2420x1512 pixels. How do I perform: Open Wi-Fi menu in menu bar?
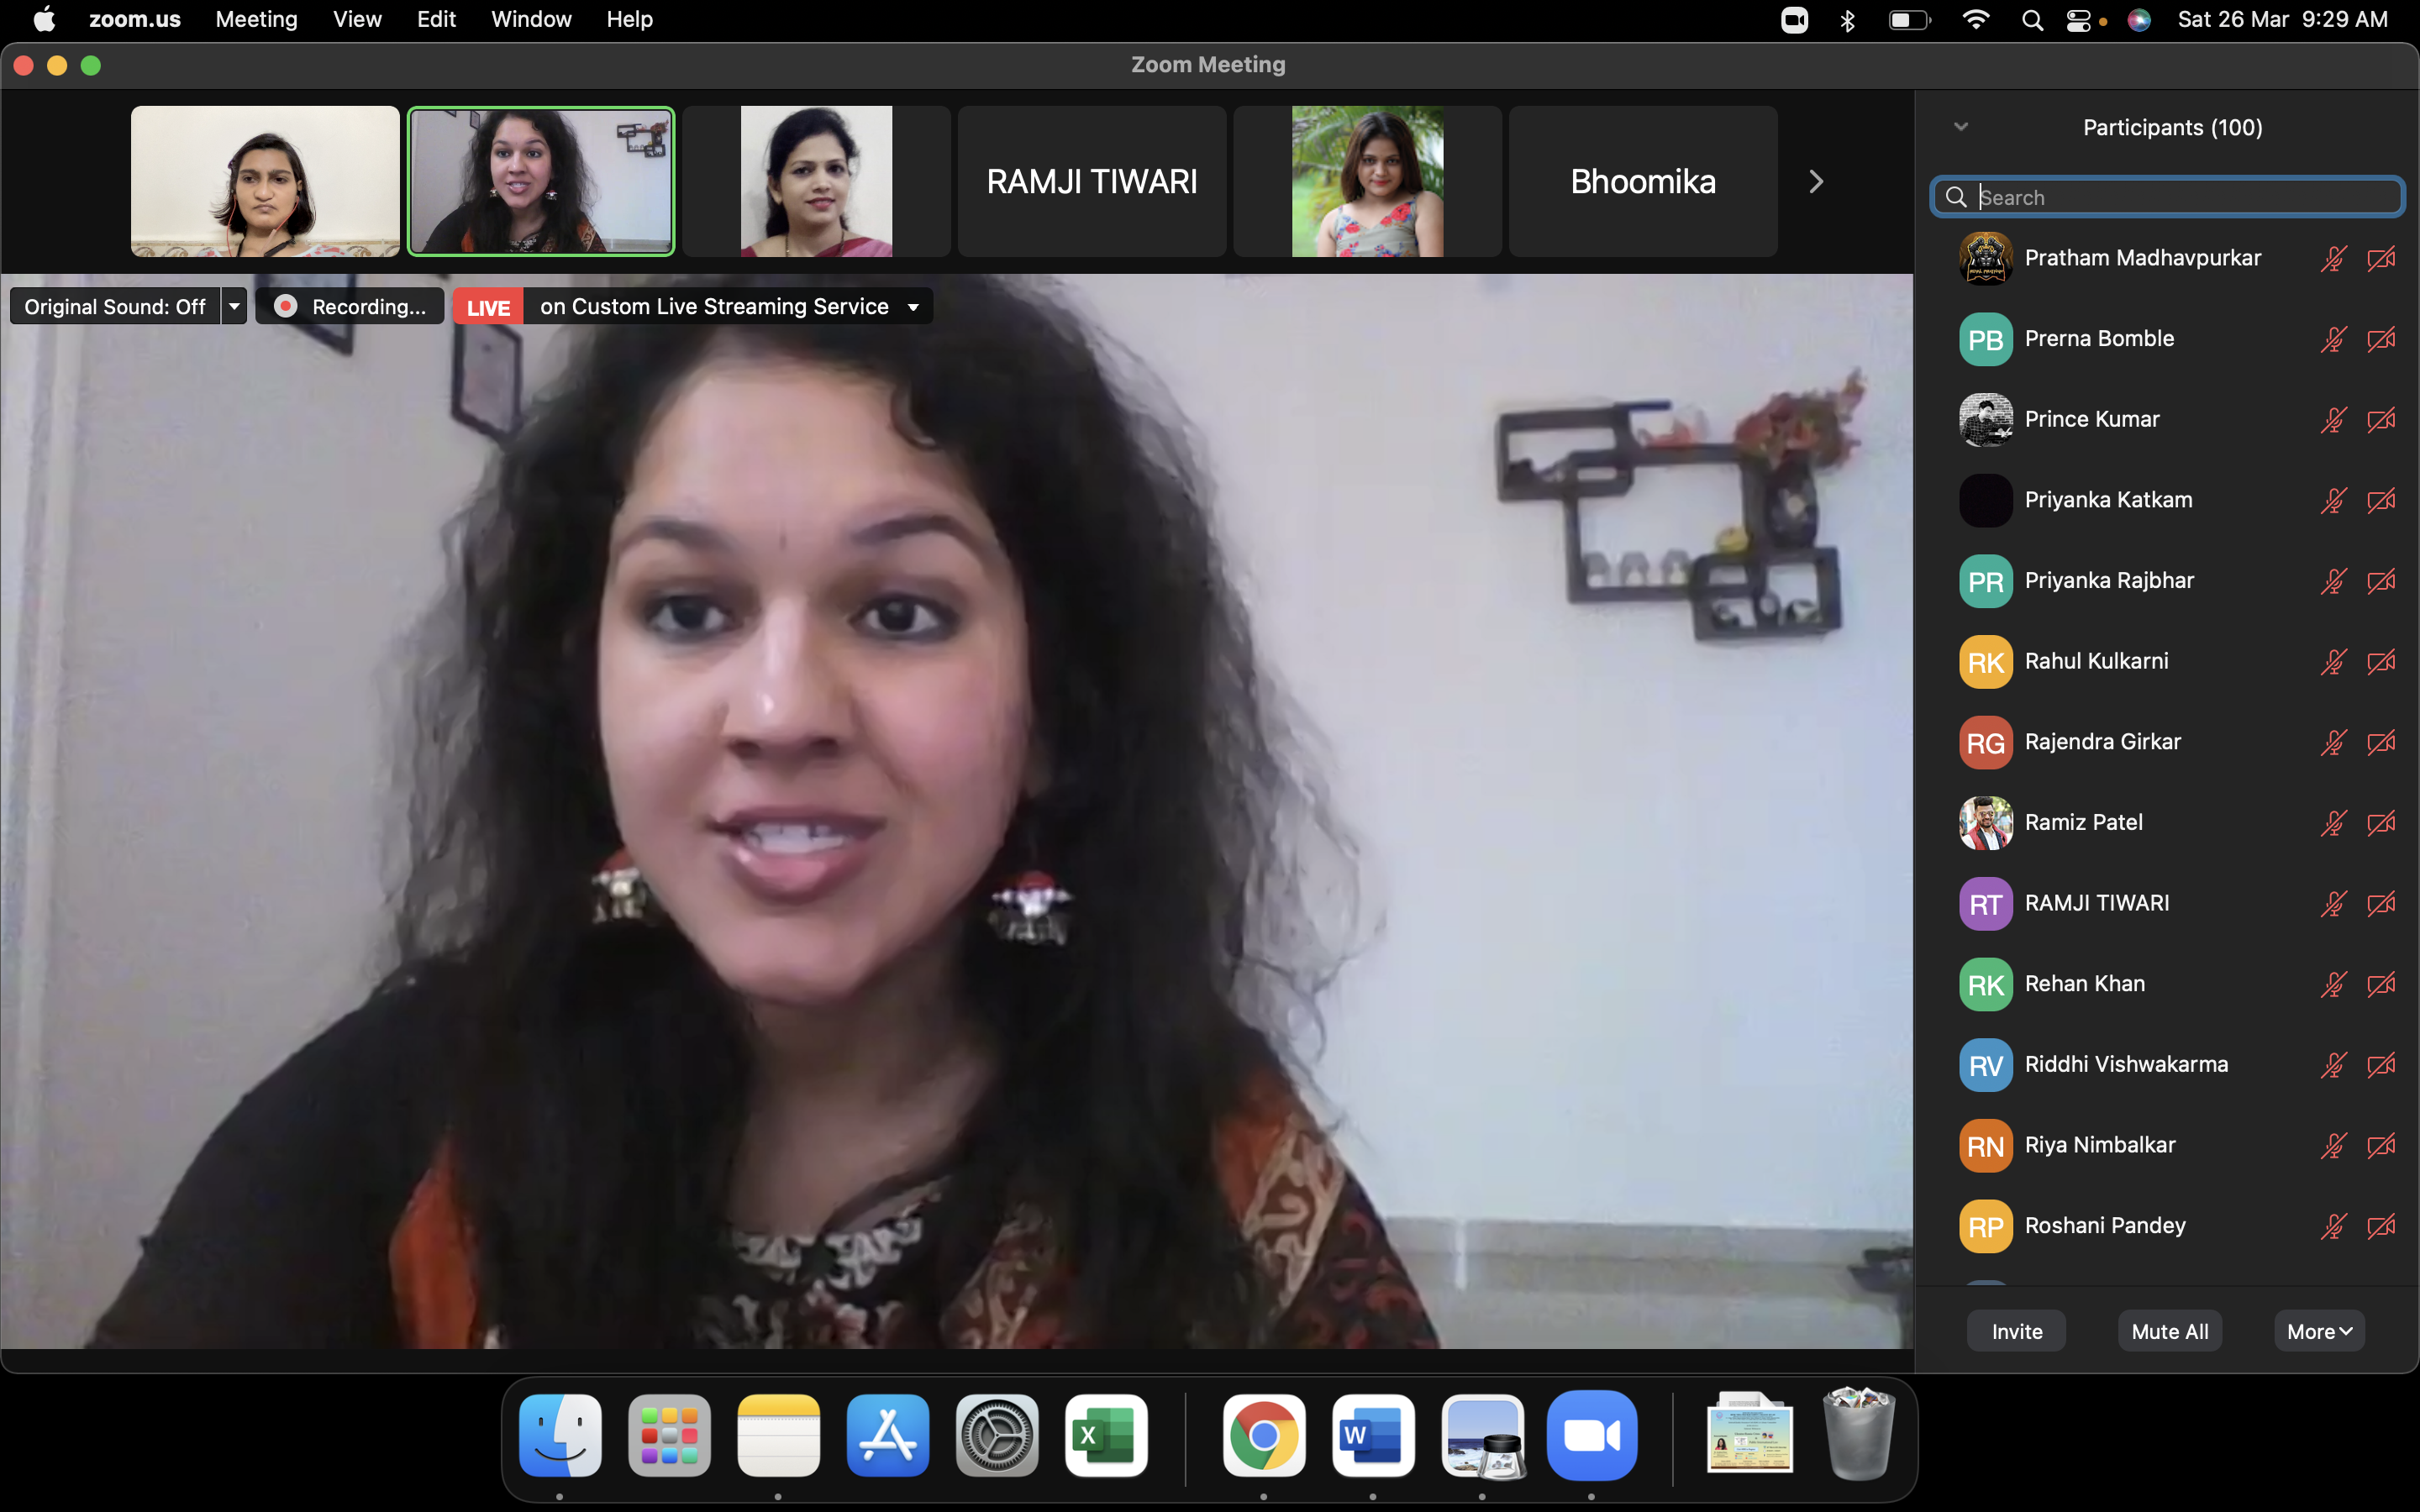[1976, 20]
